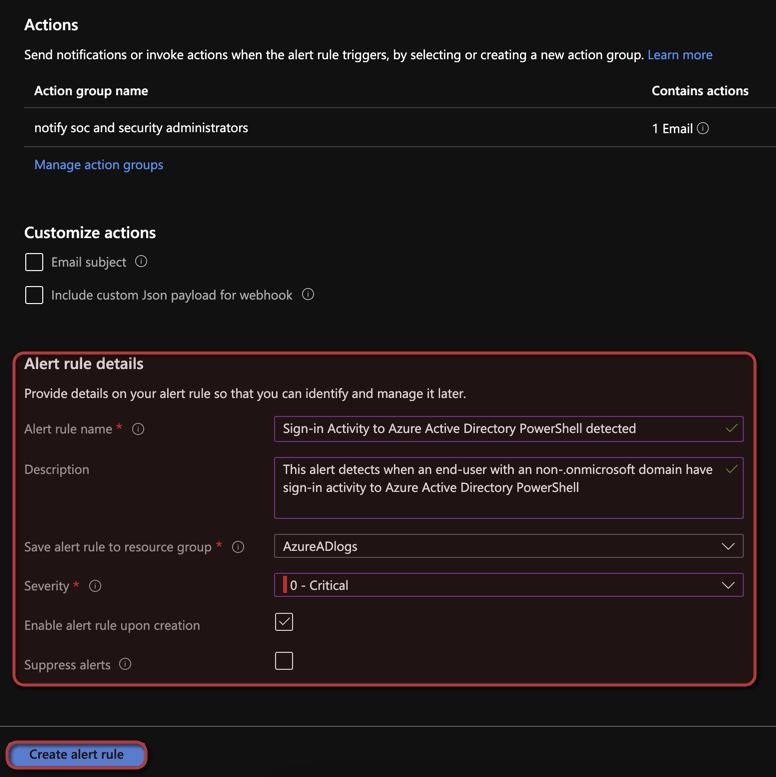Image resolution: width=776 pixels, height=777 pixels.
Task: Tick the Suppress alerts checkbox
Action: click(x=284, y=661)
